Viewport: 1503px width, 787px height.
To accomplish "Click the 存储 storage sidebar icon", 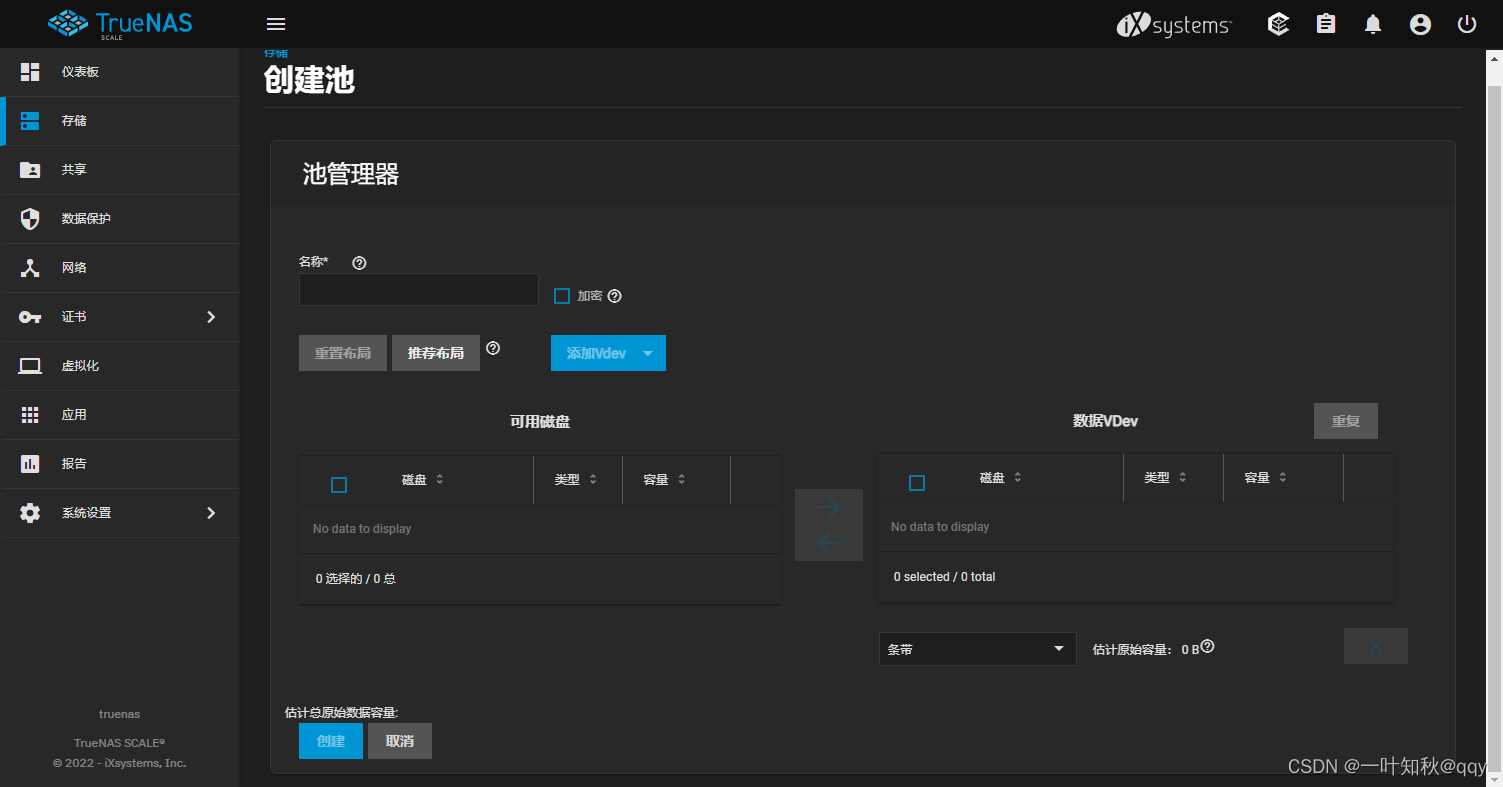I will coord(30,121).
